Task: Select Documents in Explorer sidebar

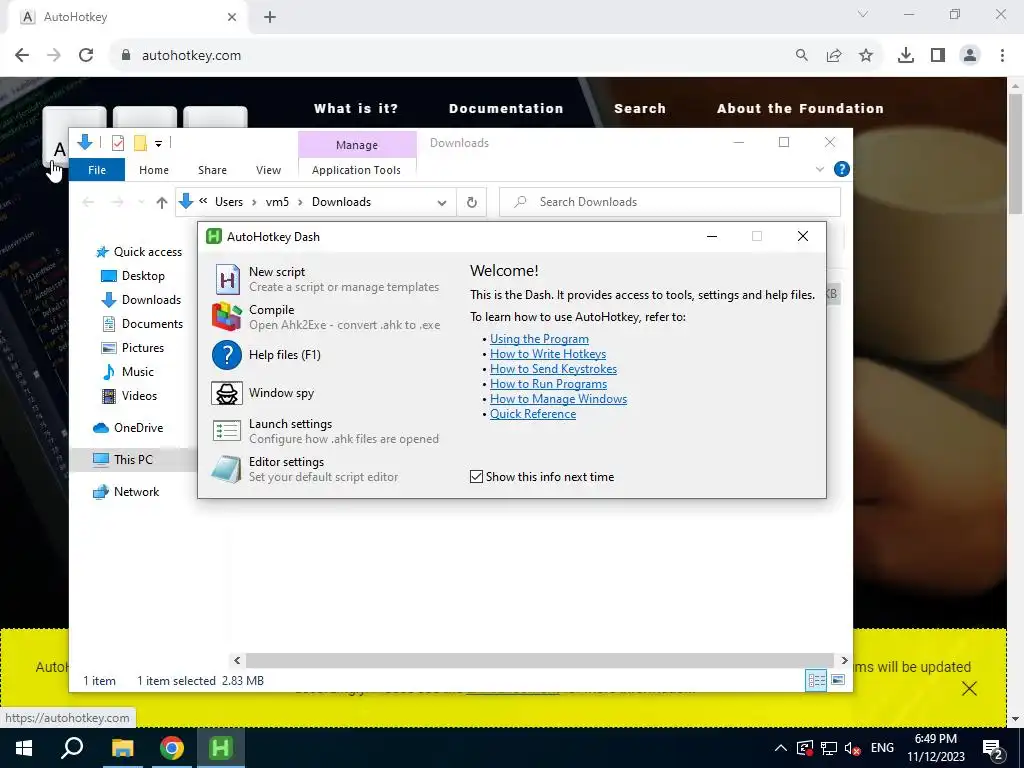Action: pyautogui.click(x=142, y=324)
